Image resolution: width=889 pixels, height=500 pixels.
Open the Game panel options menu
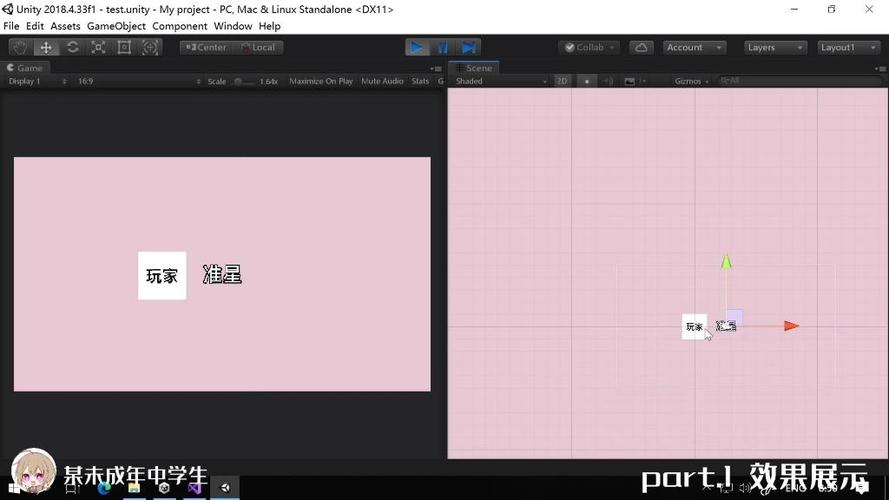(x=436, y=69)
